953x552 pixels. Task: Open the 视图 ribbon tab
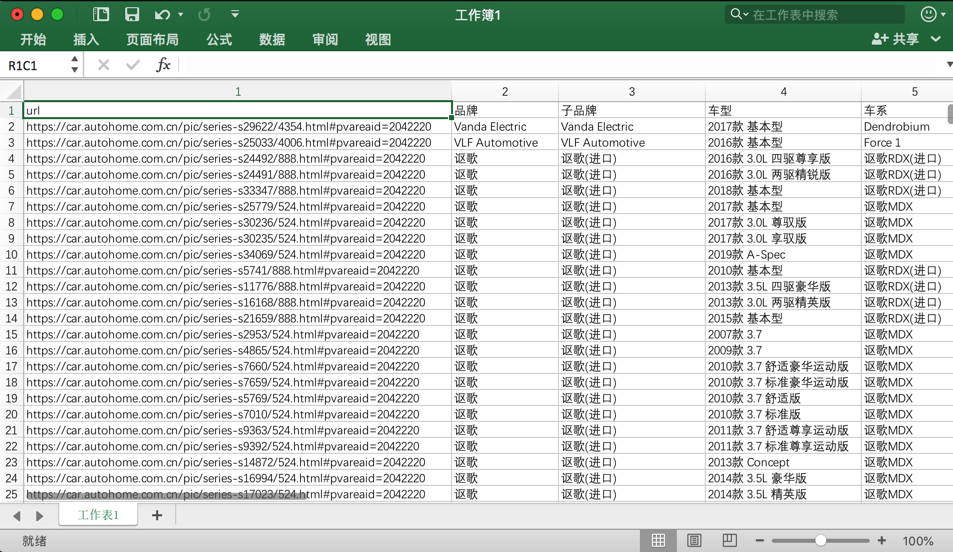click(x=377, y=40)
